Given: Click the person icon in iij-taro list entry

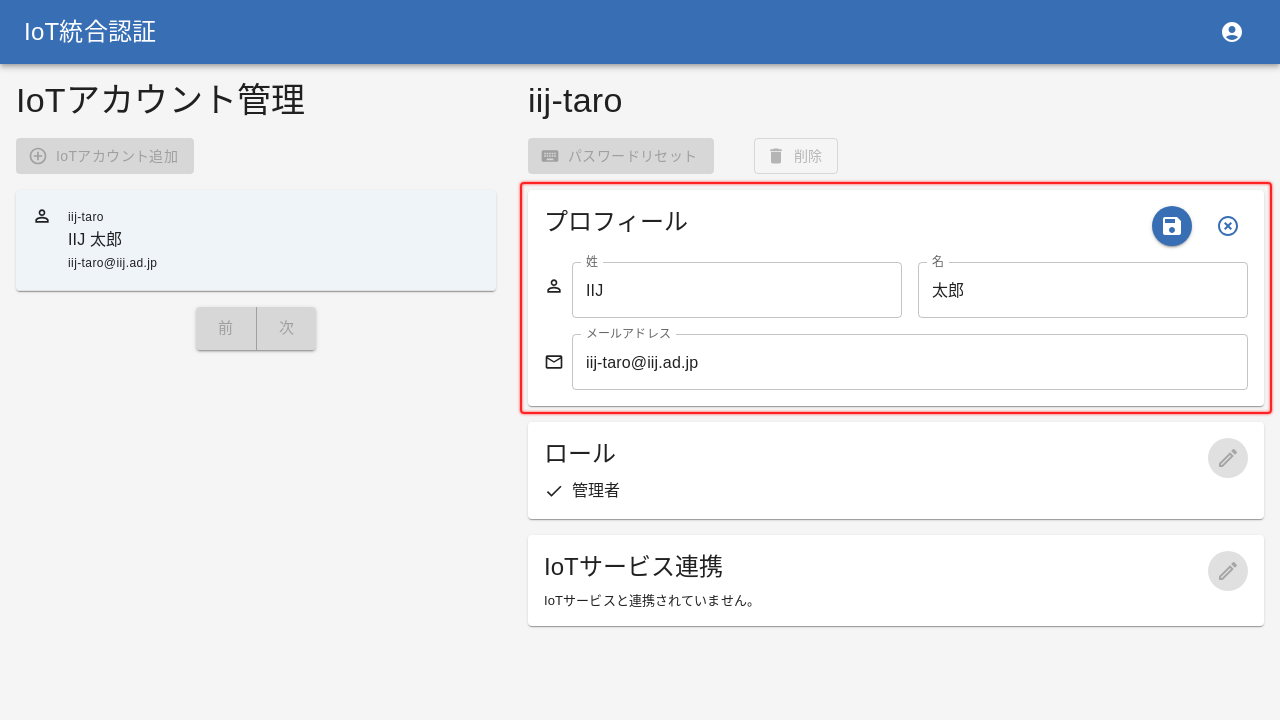Looking at the screenshot, I should [x=42, y=216].
